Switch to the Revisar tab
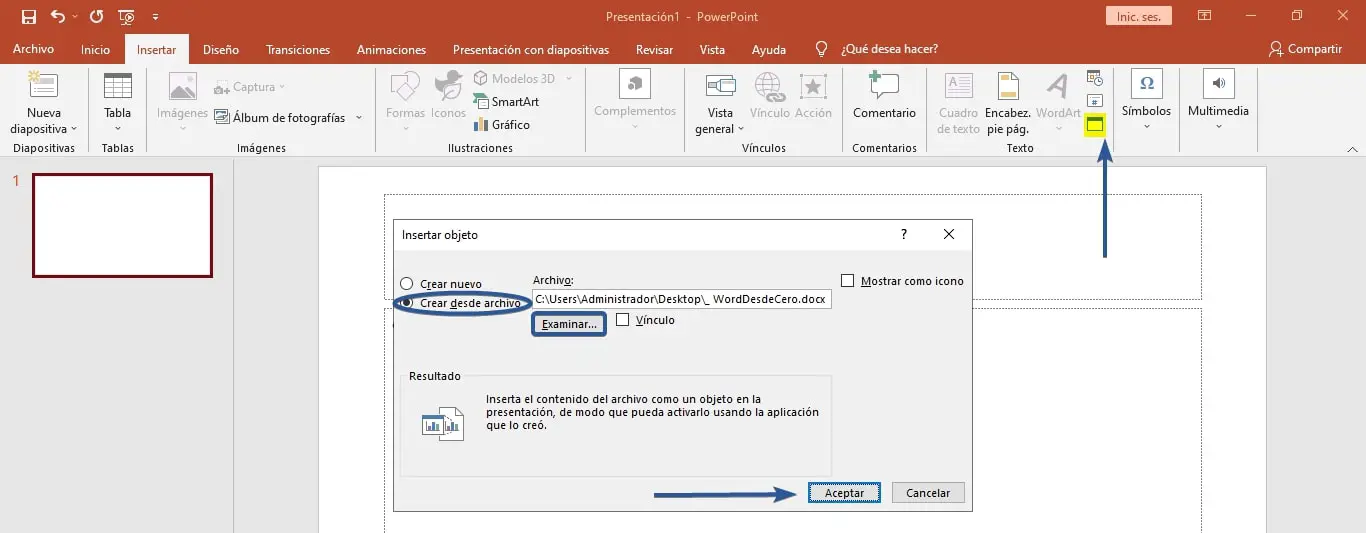 654,49
